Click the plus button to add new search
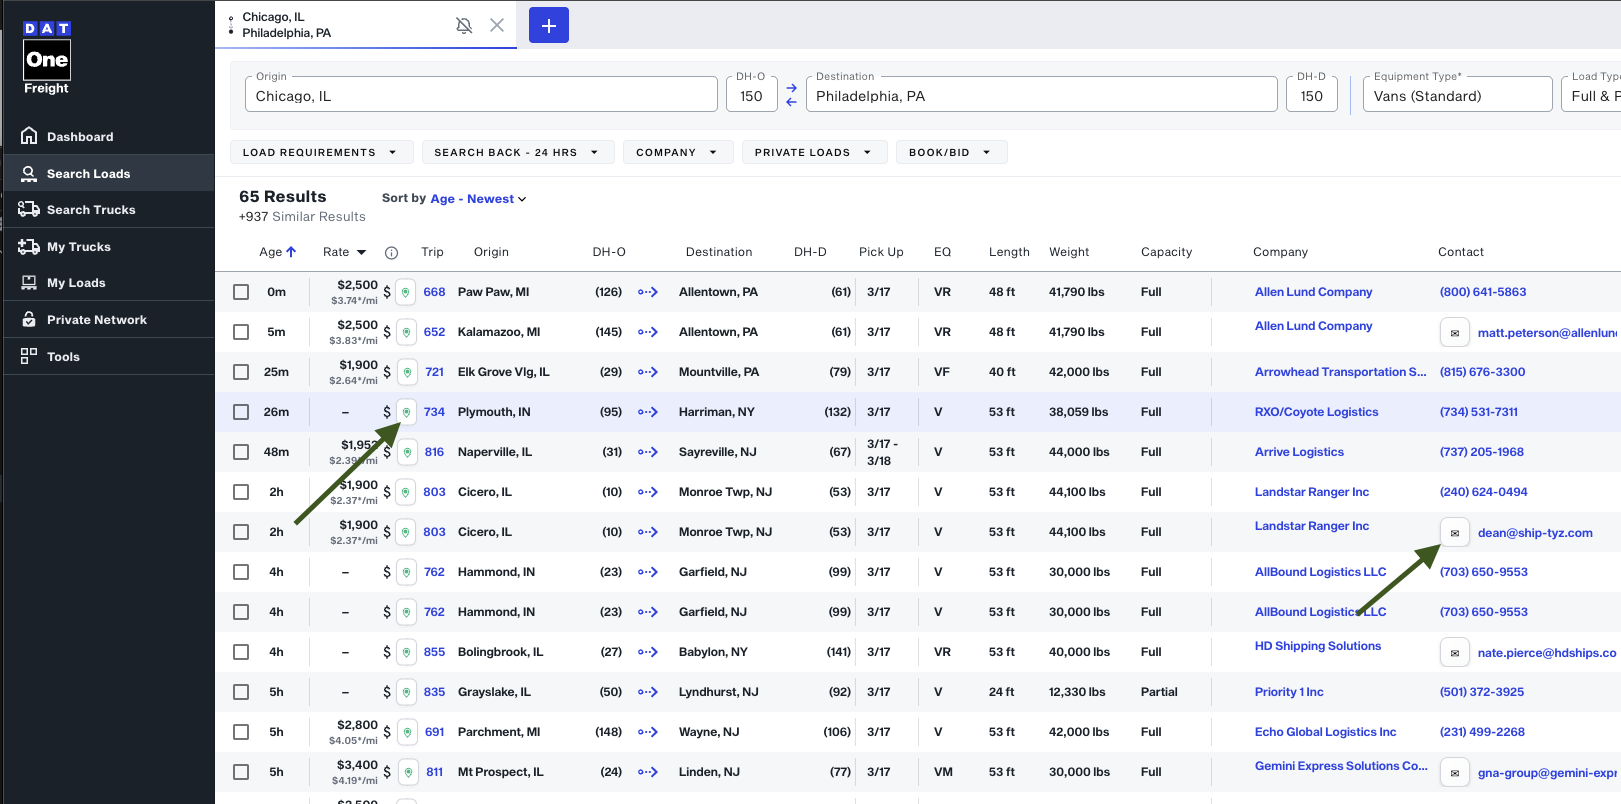The width and height of the screenshot is (1621, 804). [548, 25]
